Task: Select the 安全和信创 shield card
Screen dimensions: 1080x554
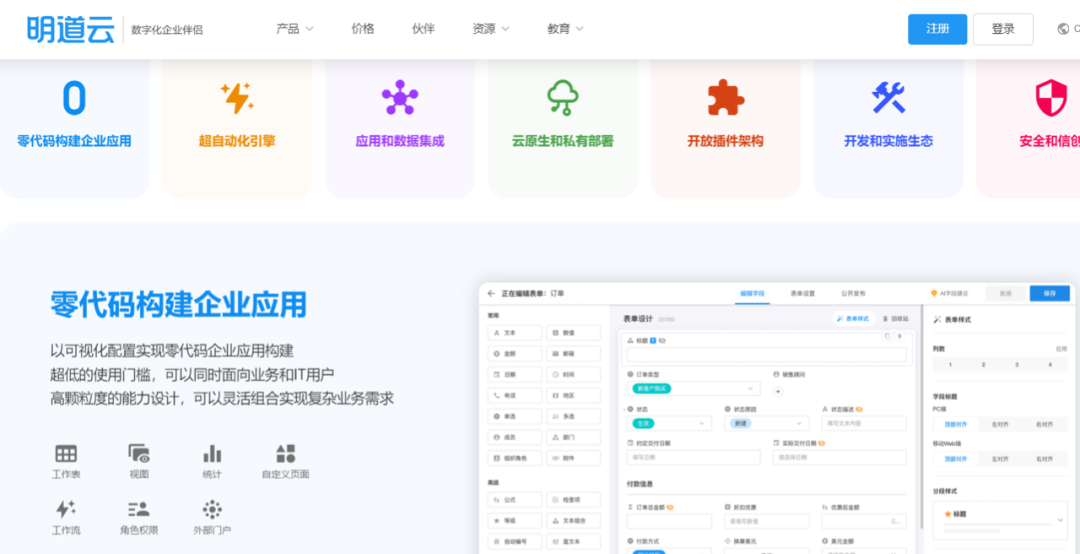Action: click(x=1028, y=127)
